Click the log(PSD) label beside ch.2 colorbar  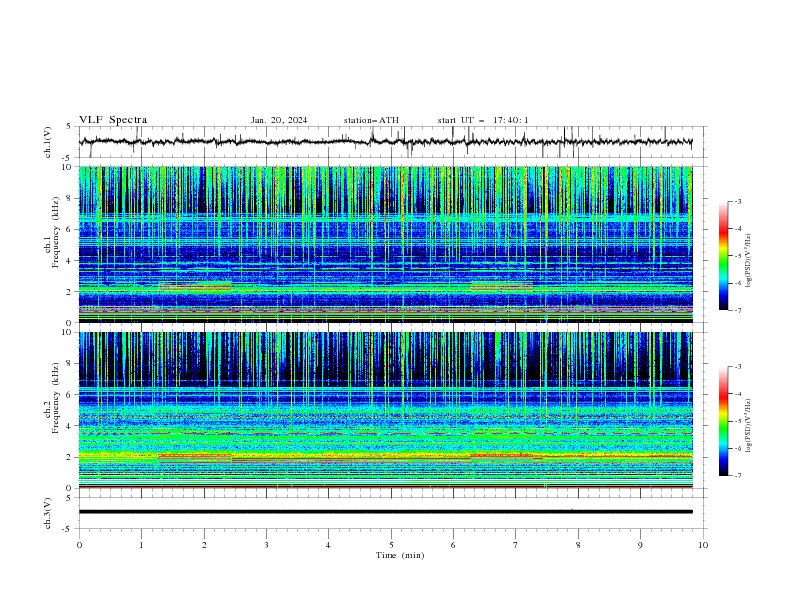tap(749, 425)
